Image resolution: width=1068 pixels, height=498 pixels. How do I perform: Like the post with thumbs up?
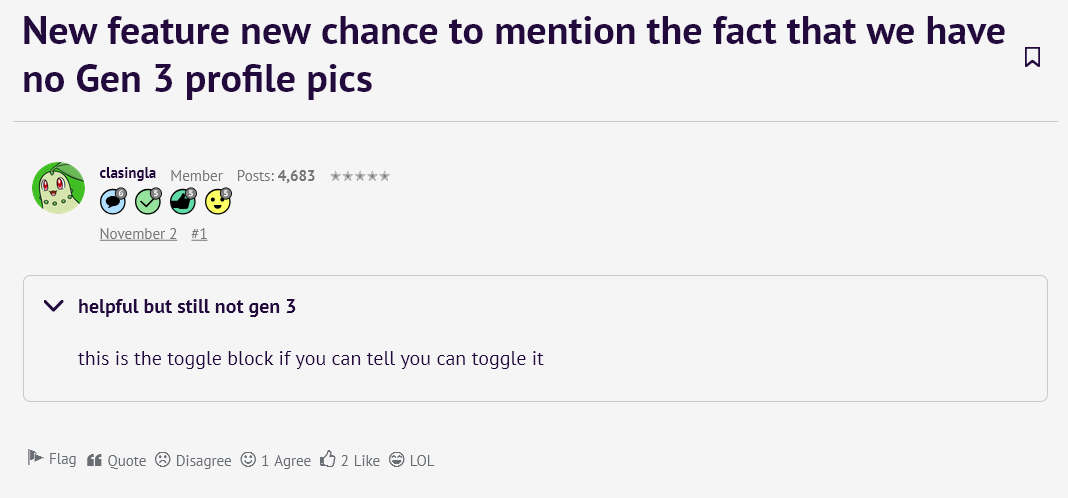point(350,460)
